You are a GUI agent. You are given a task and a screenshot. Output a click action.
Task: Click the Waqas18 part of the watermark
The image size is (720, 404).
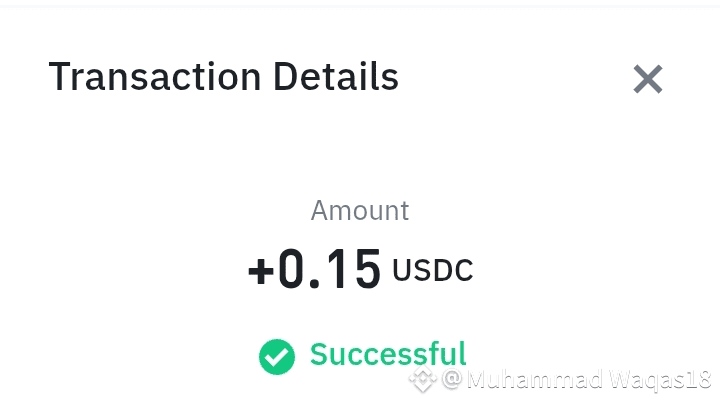pos(658,380)
